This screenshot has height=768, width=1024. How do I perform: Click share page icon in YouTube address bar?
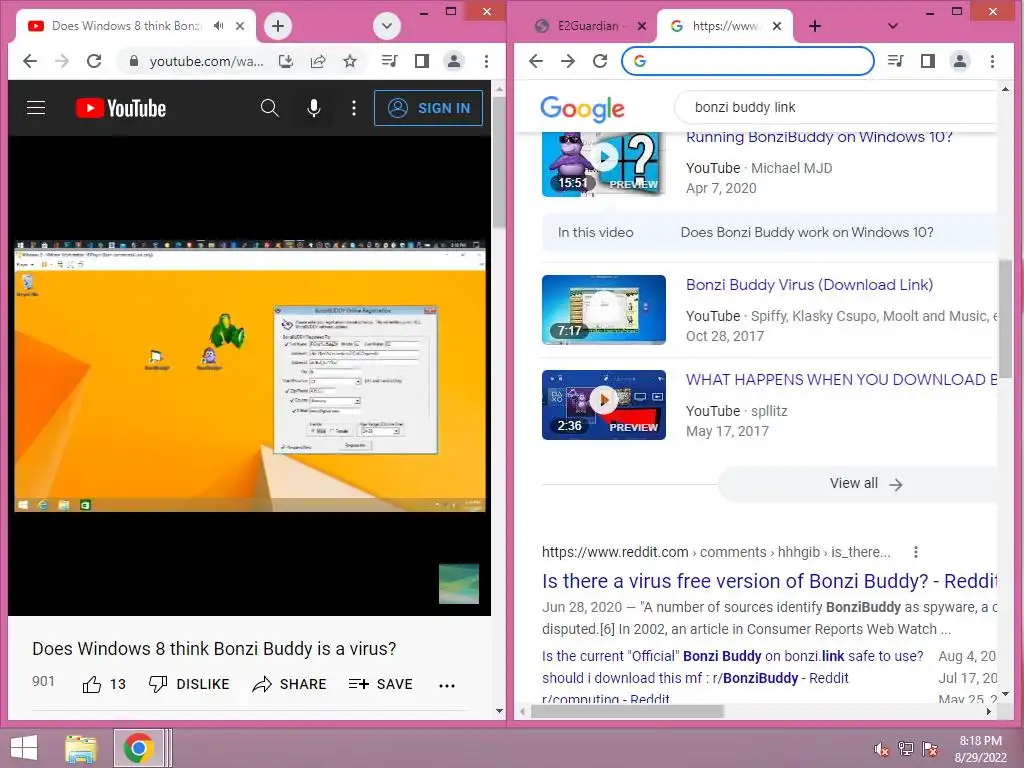coord(317,61)
